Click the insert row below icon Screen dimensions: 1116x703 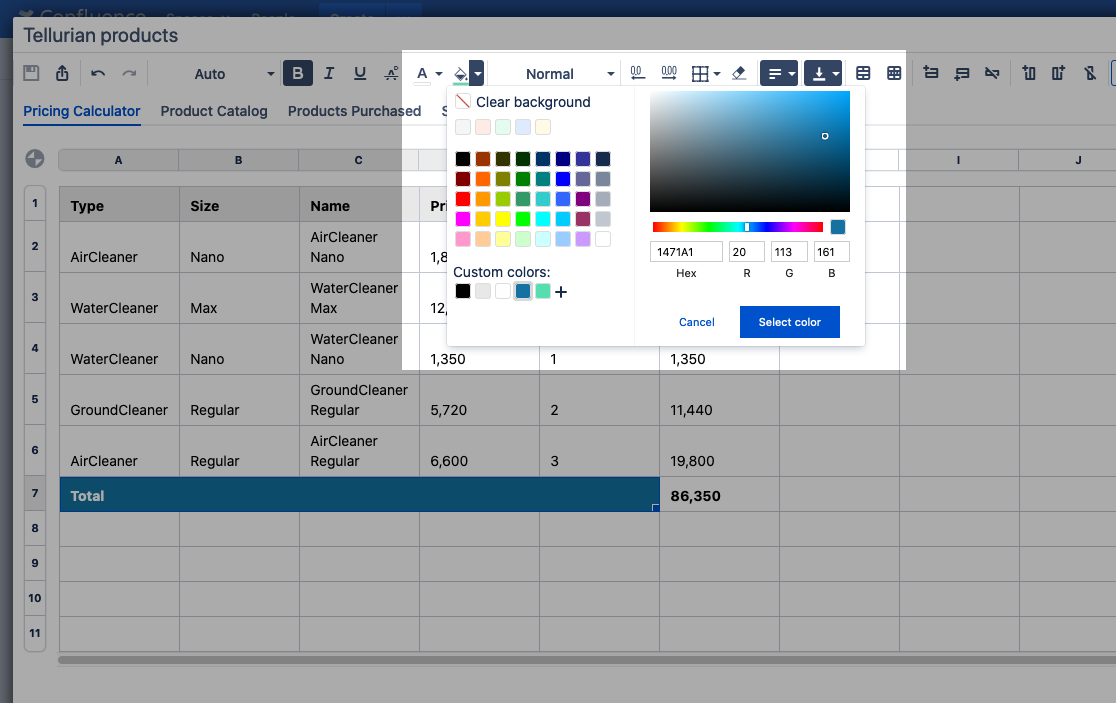(962, 73)
